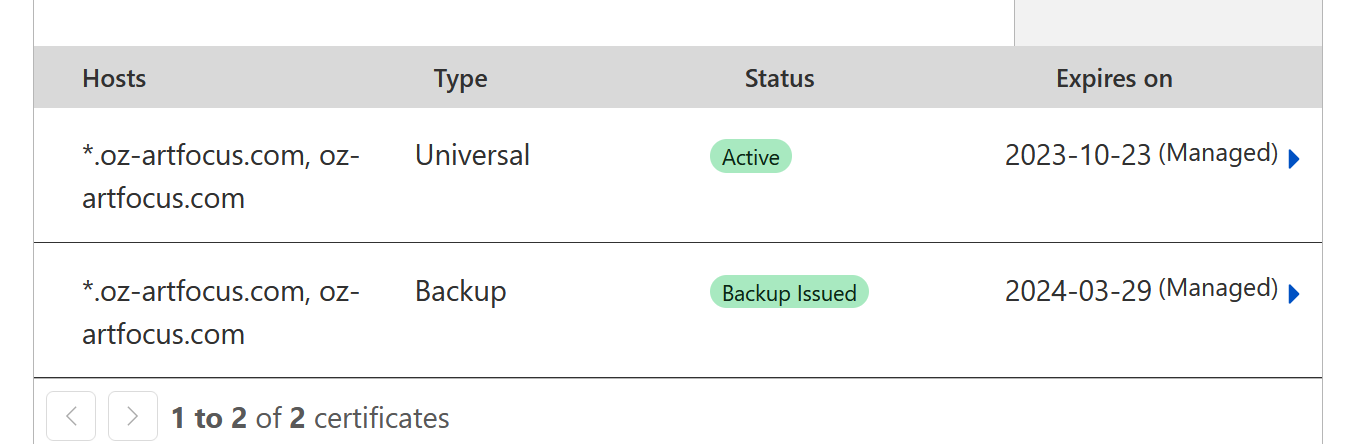
Task: Go to next page of certificates
Action: [133, 416]
